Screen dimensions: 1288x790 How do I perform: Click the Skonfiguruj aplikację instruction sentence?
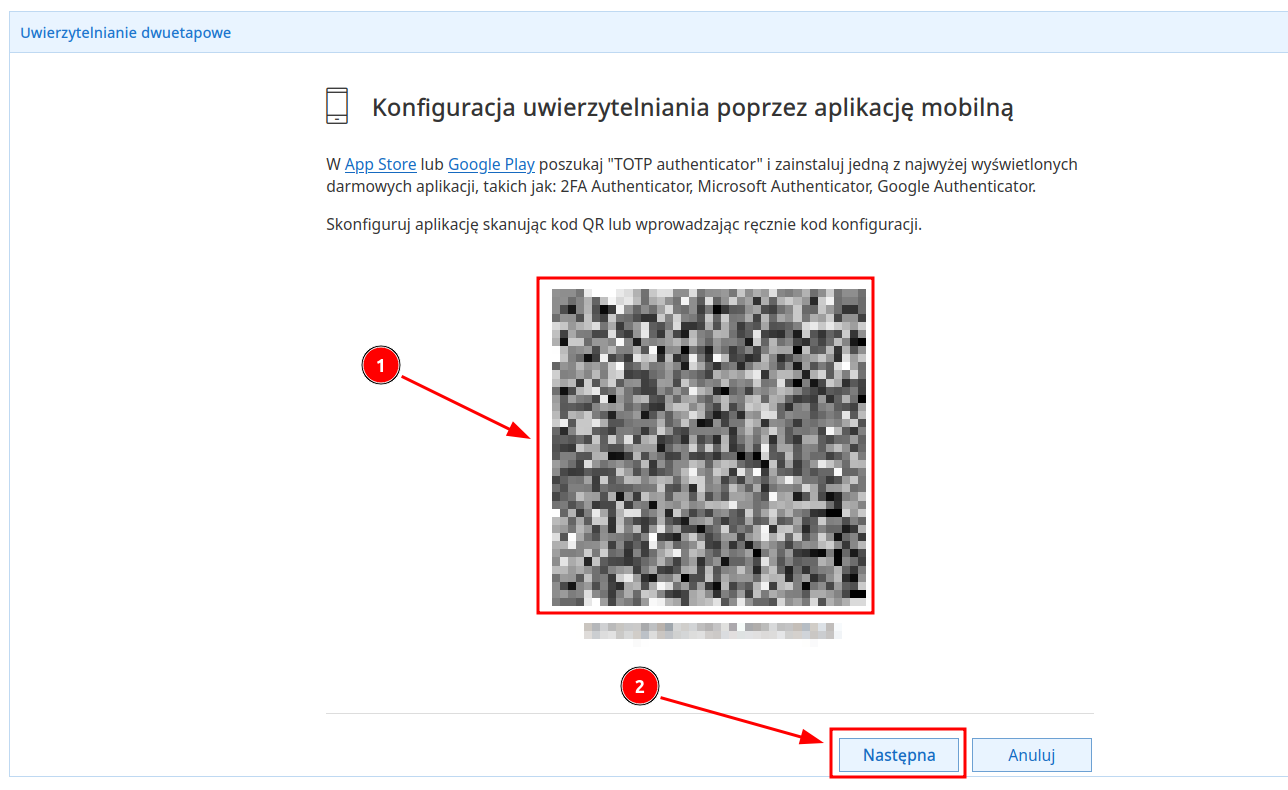624,224
